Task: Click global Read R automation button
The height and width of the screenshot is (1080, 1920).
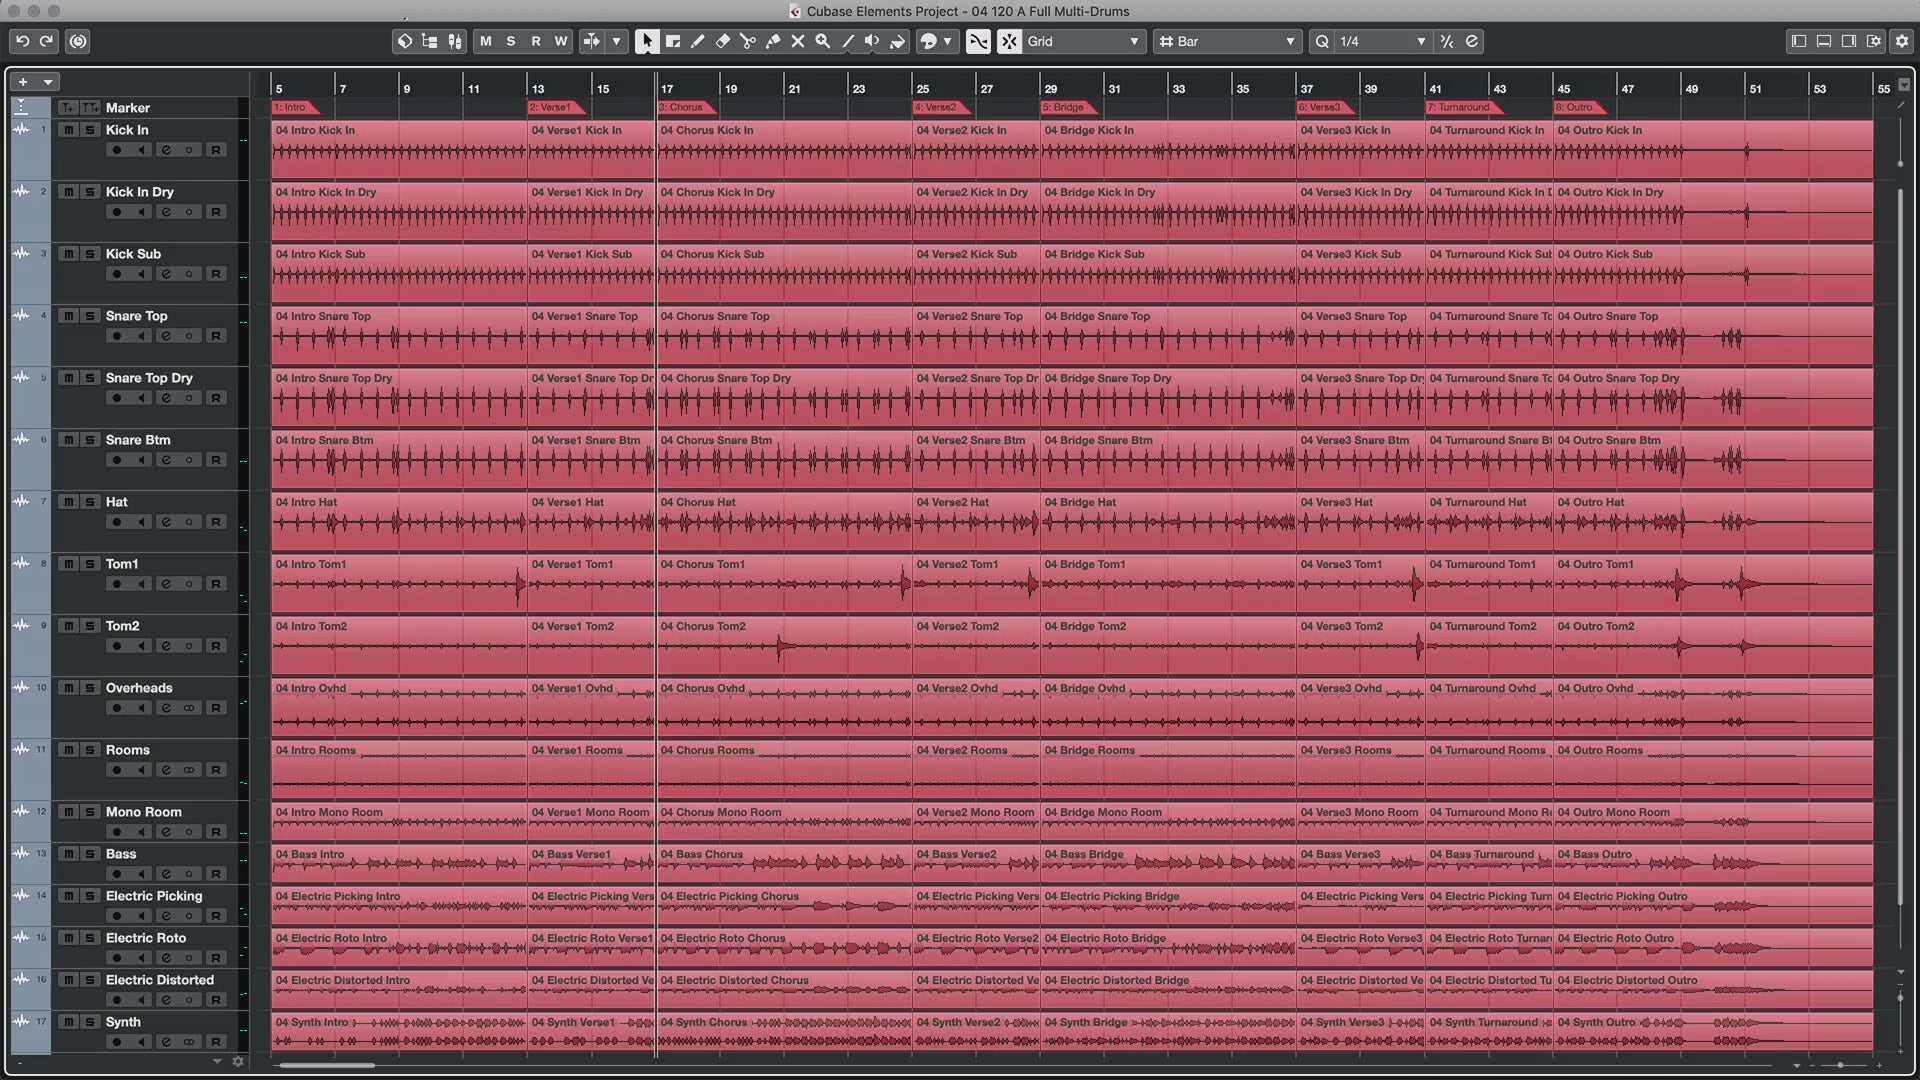Action: point(536,41)
